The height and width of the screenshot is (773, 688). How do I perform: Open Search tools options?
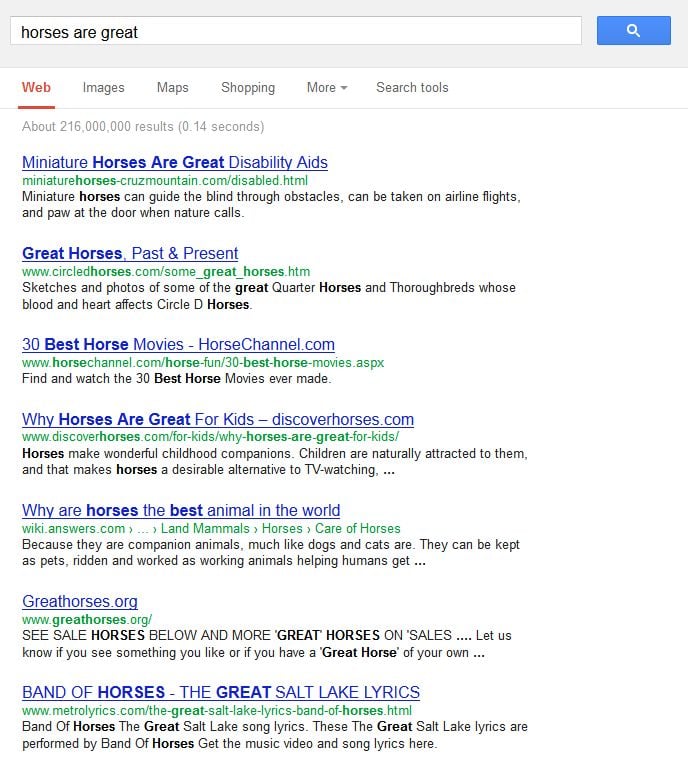412,88
